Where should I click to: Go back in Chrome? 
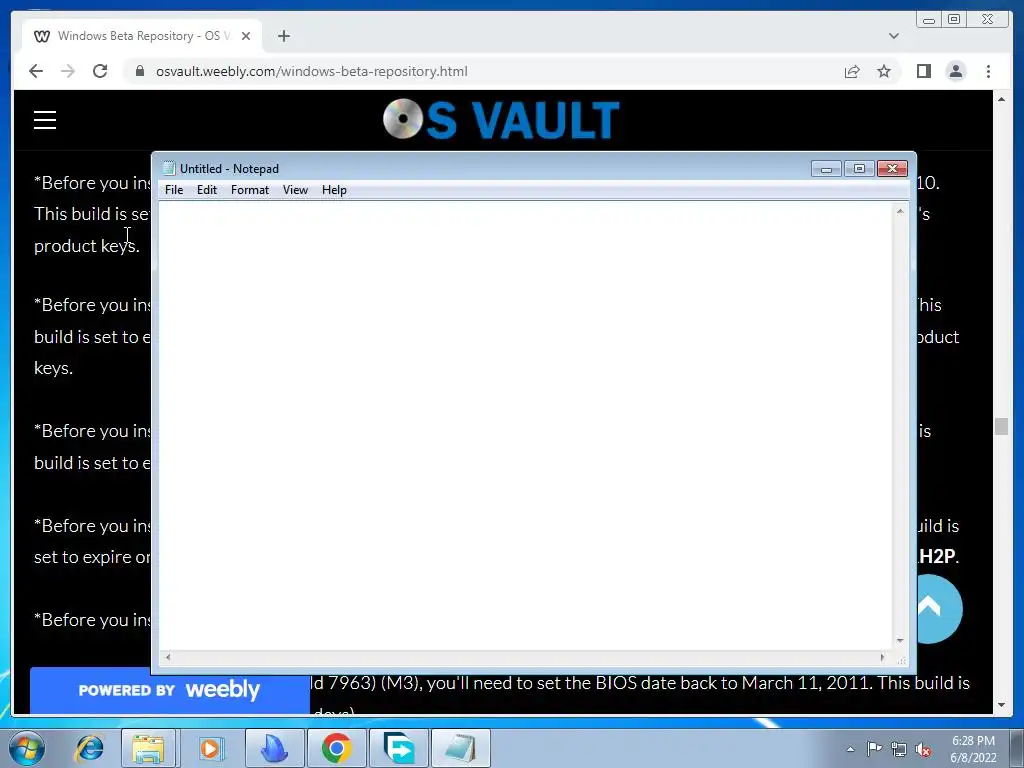click(x=36, y=71)
